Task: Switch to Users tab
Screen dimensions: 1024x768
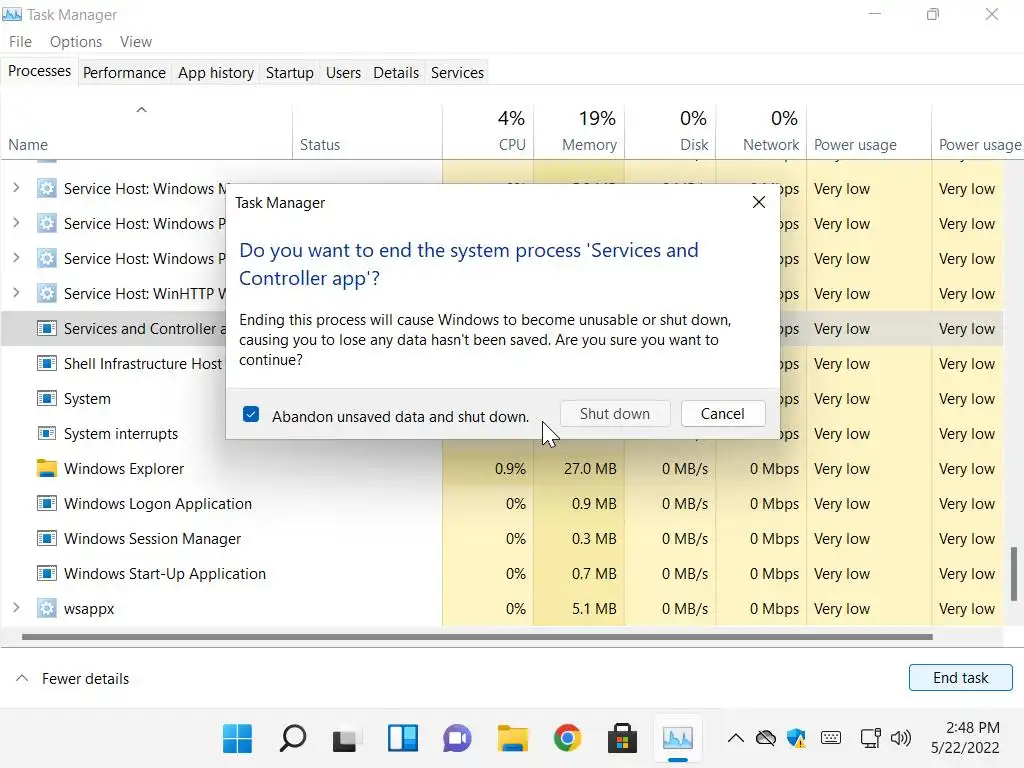Action: click(344, 72)
